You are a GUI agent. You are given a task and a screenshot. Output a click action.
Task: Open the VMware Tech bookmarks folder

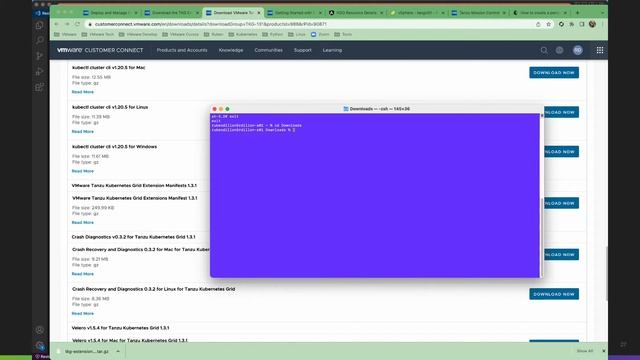pyautogui.click(x=98, y=34)
